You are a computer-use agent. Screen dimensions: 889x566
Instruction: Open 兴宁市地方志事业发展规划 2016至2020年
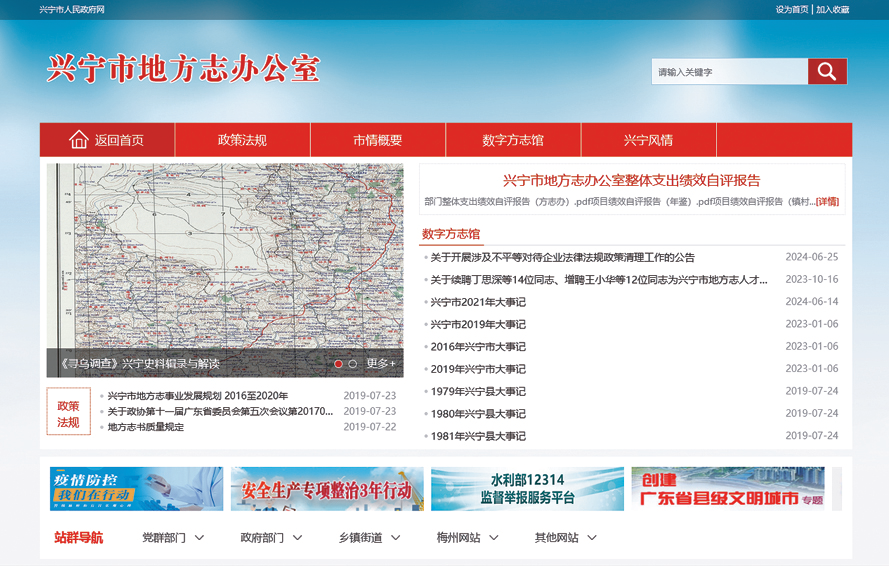[198, 396]
